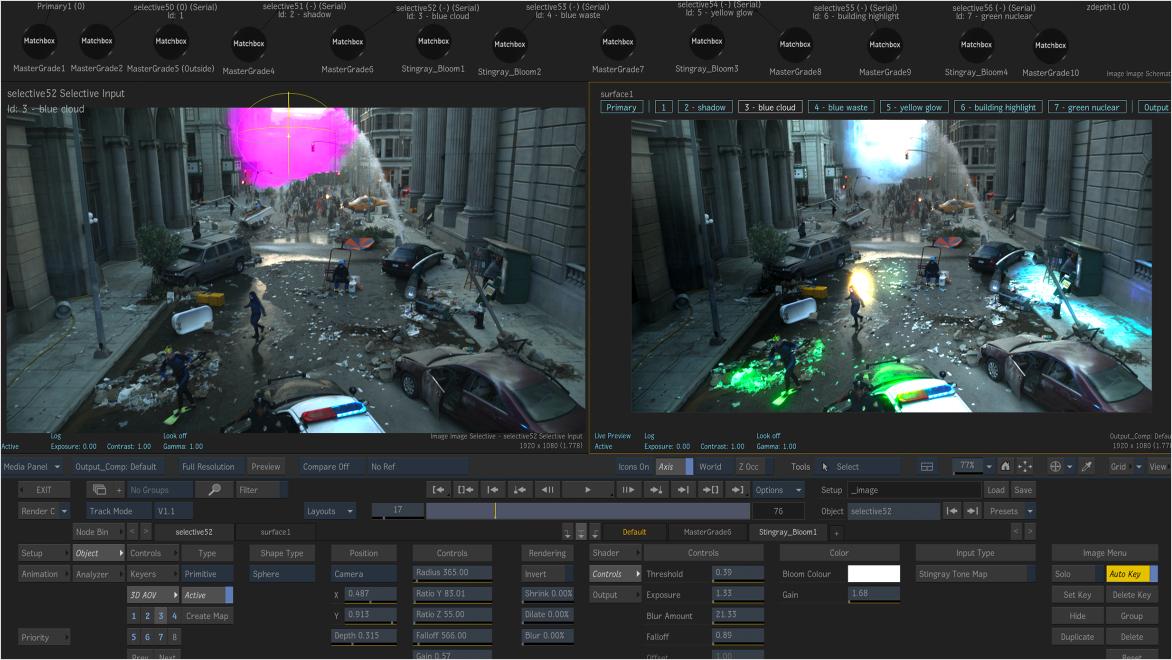Switch to the MasterGrade6 tab

pyautogui.click(x=707, y=532)
